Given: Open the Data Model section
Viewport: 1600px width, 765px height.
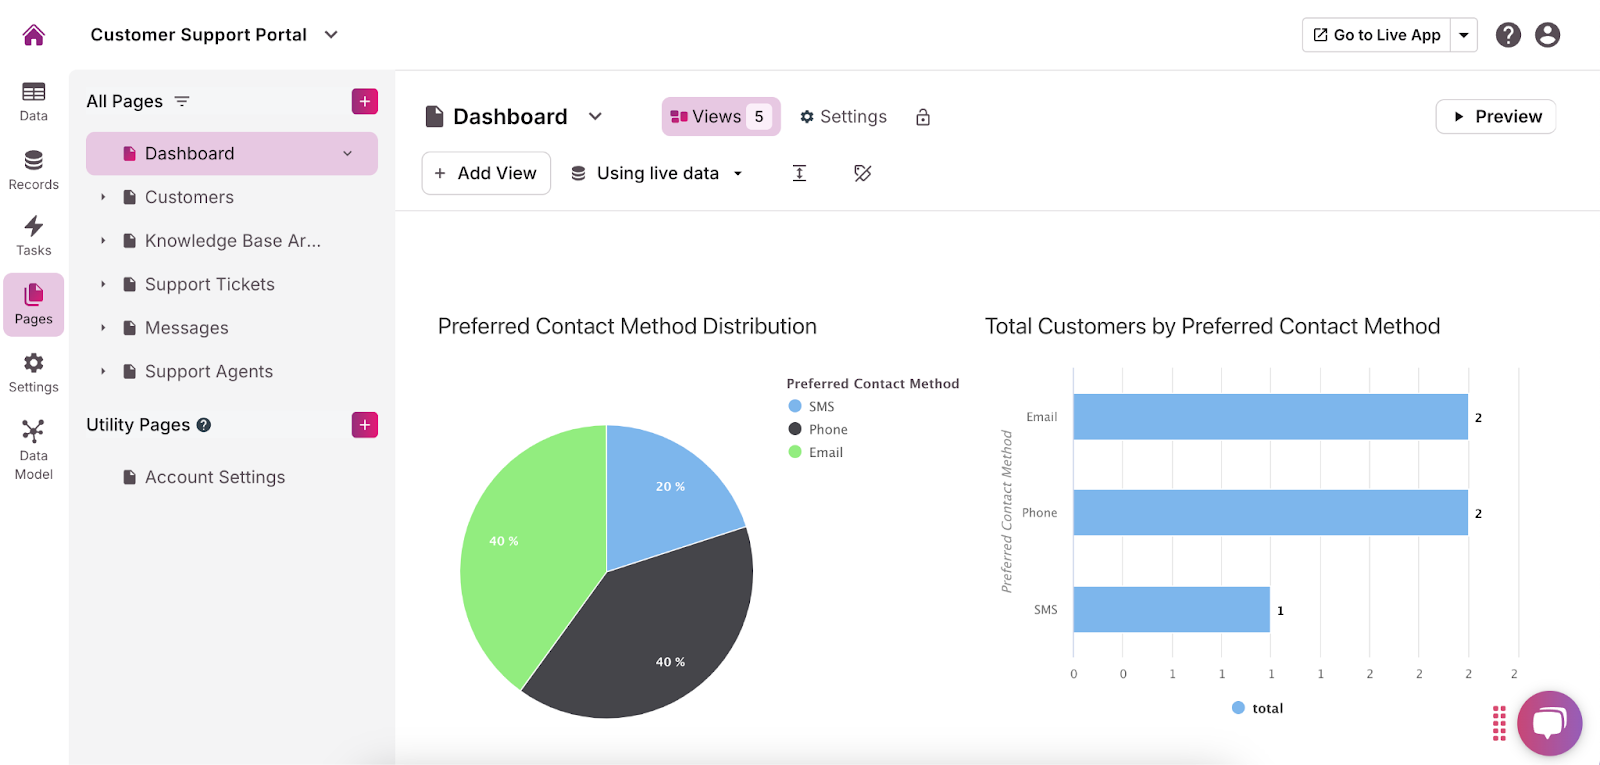Looking at the screenshot, I should pyautogui.click(x=33, y=449).
